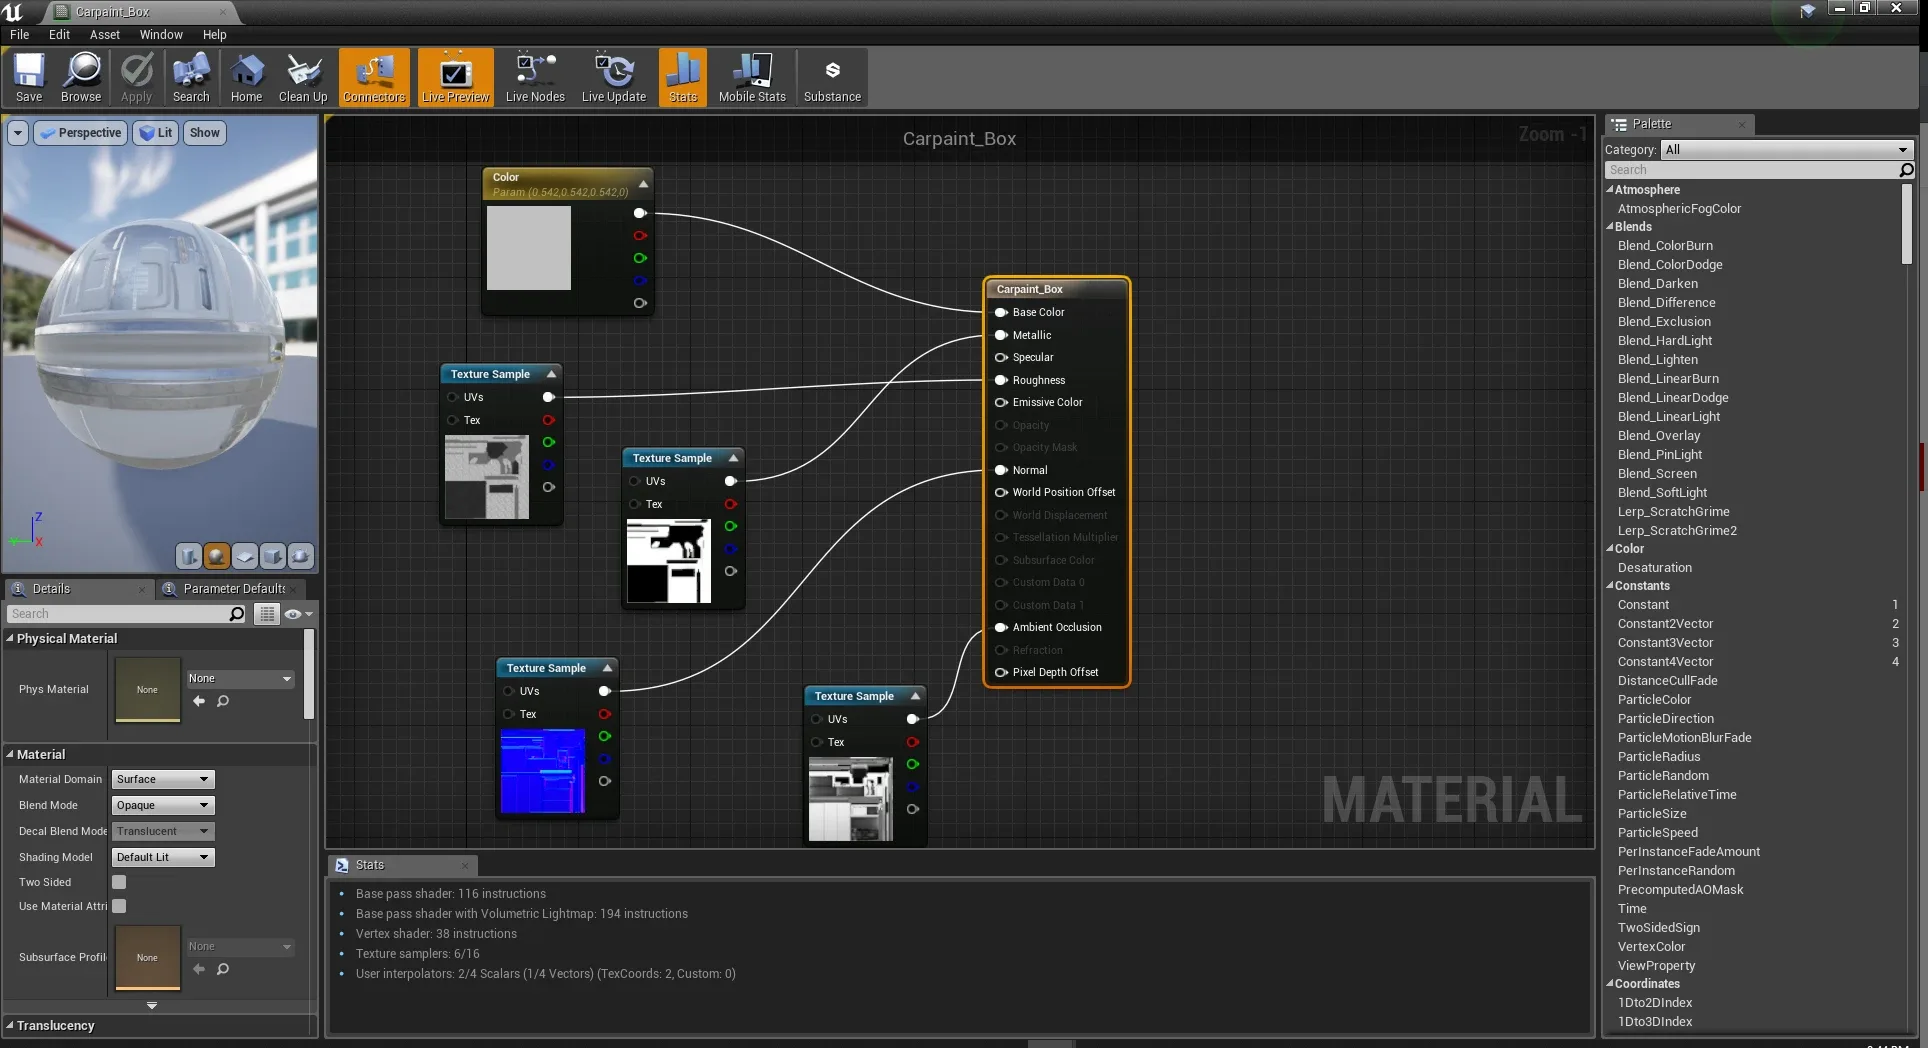1928x1048 pixels.
Task: Enable the Two Sided checkbox
Action: coord(119,882)
